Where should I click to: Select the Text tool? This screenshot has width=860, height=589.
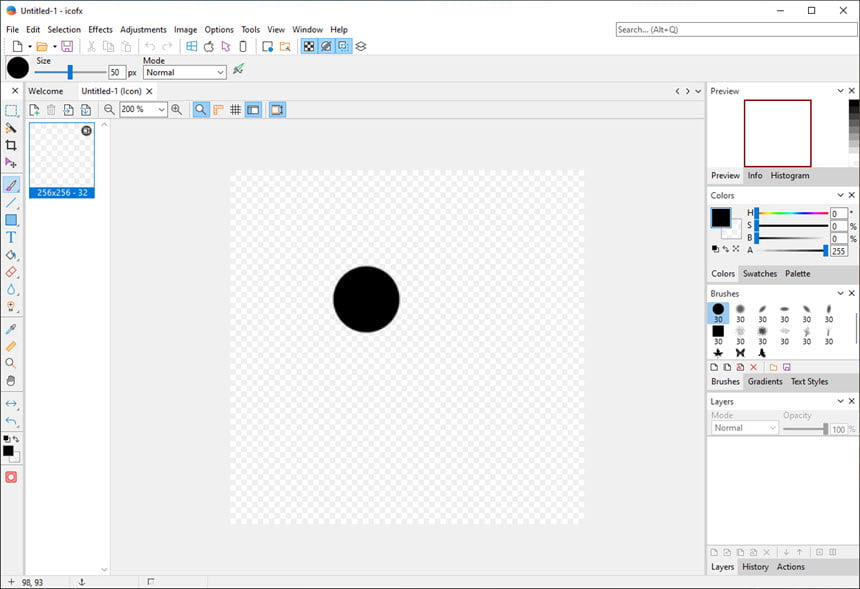(11, 237)
